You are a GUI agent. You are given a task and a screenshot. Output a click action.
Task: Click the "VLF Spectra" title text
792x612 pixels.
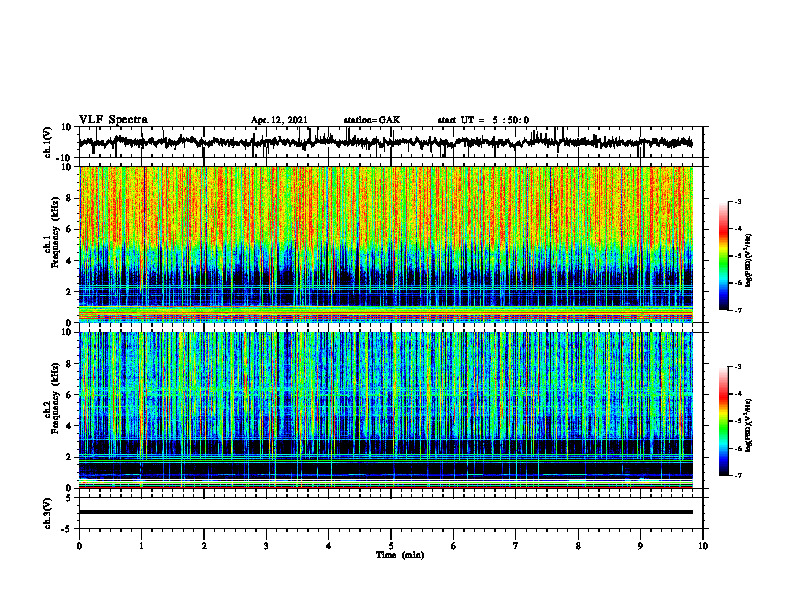[x=113, y=120]
